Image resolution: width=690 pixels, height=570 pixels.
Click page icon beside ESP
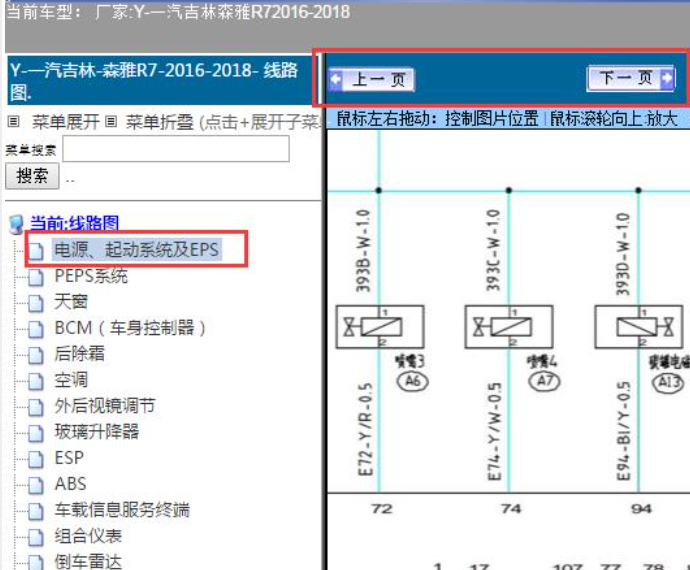point(36,459)
